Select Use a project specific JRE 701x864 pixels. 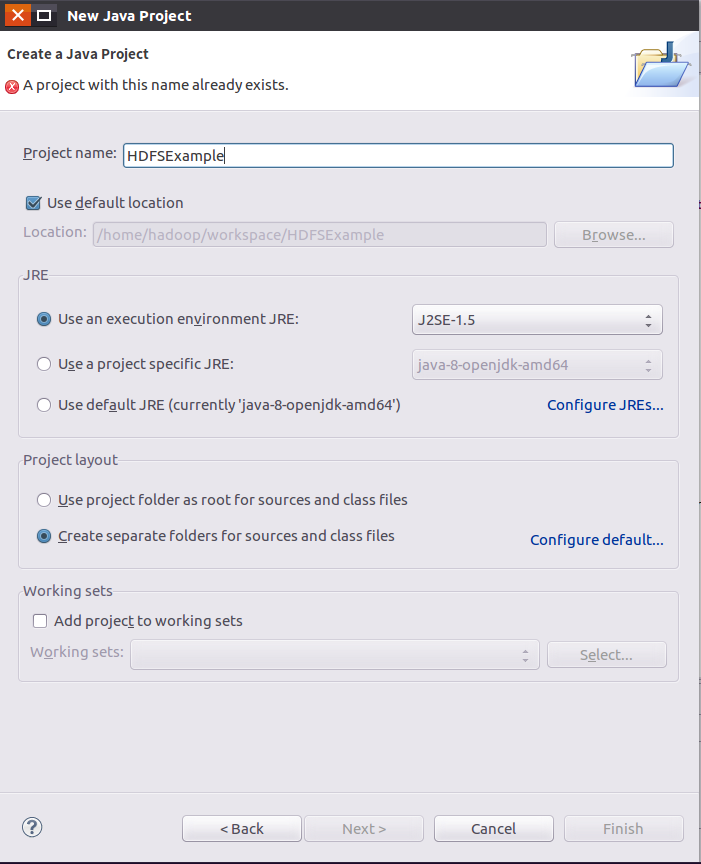[44, 364]
